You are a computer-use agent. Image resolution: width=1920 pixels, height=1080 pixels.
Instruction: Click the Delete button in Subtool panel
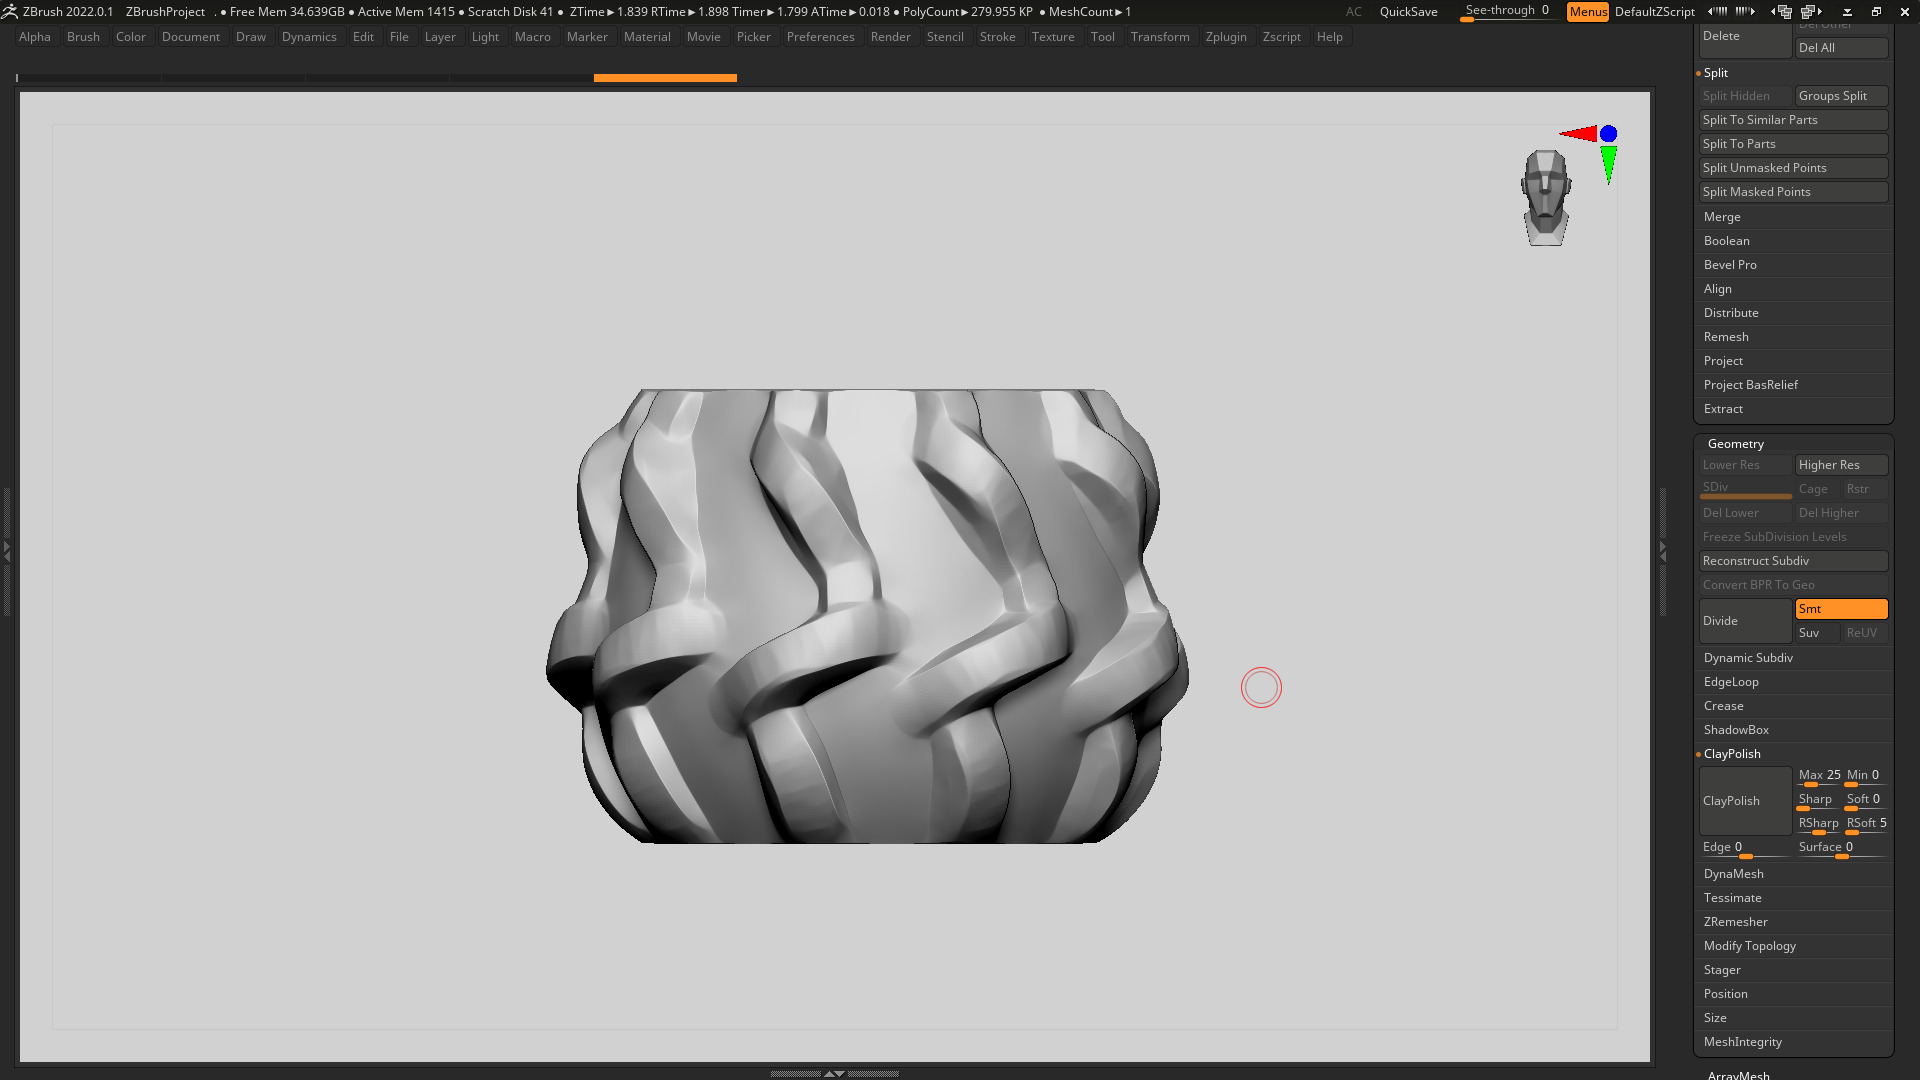[1745, 40]
